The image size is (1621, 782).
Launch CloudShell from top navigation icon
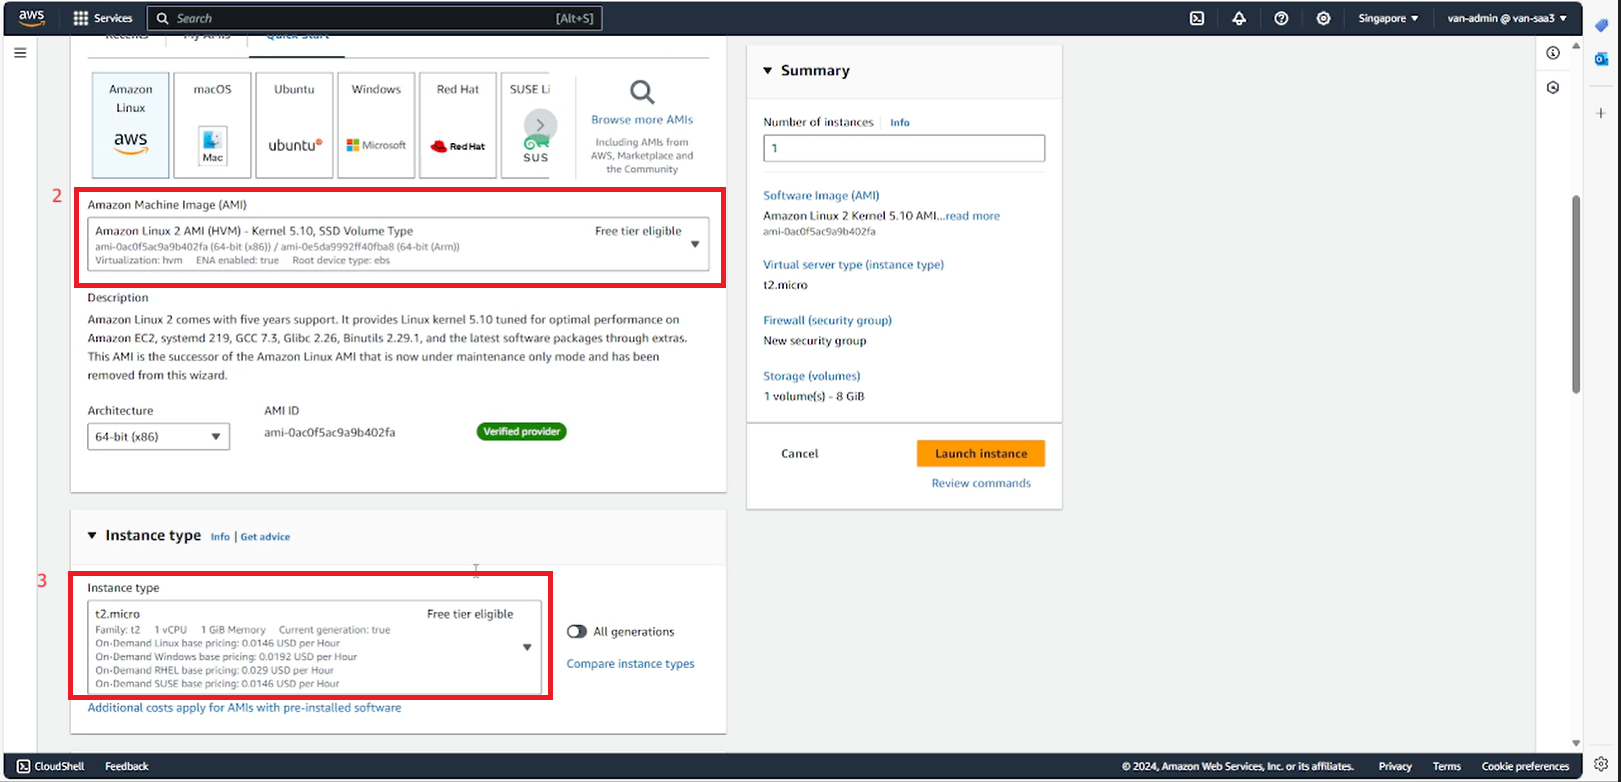point(1197,18)
